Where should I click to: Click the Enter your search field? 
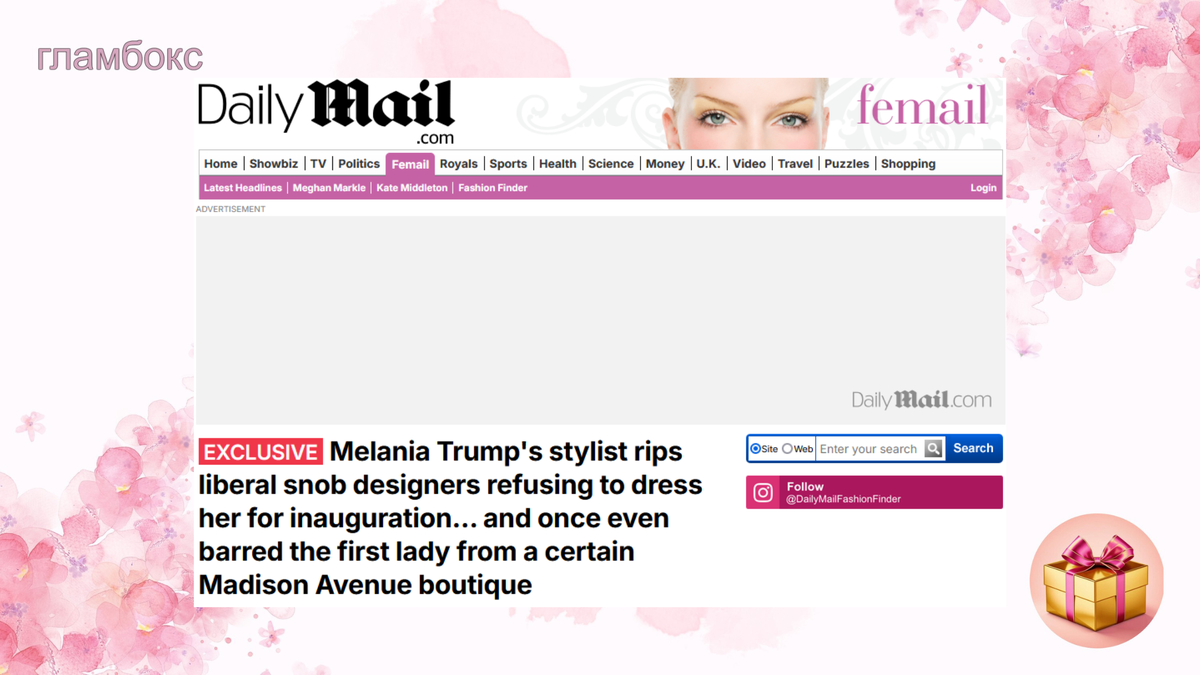(x=869, y=449)
